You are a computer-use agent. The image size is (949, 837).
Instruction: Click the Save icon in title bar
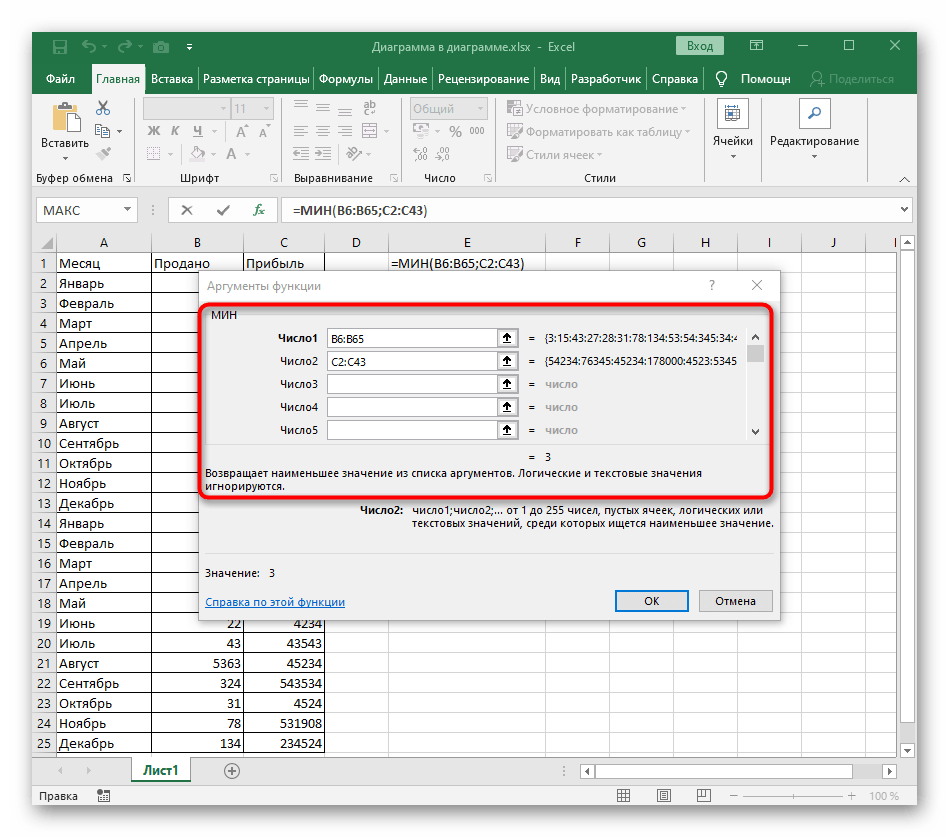(60, 47)
